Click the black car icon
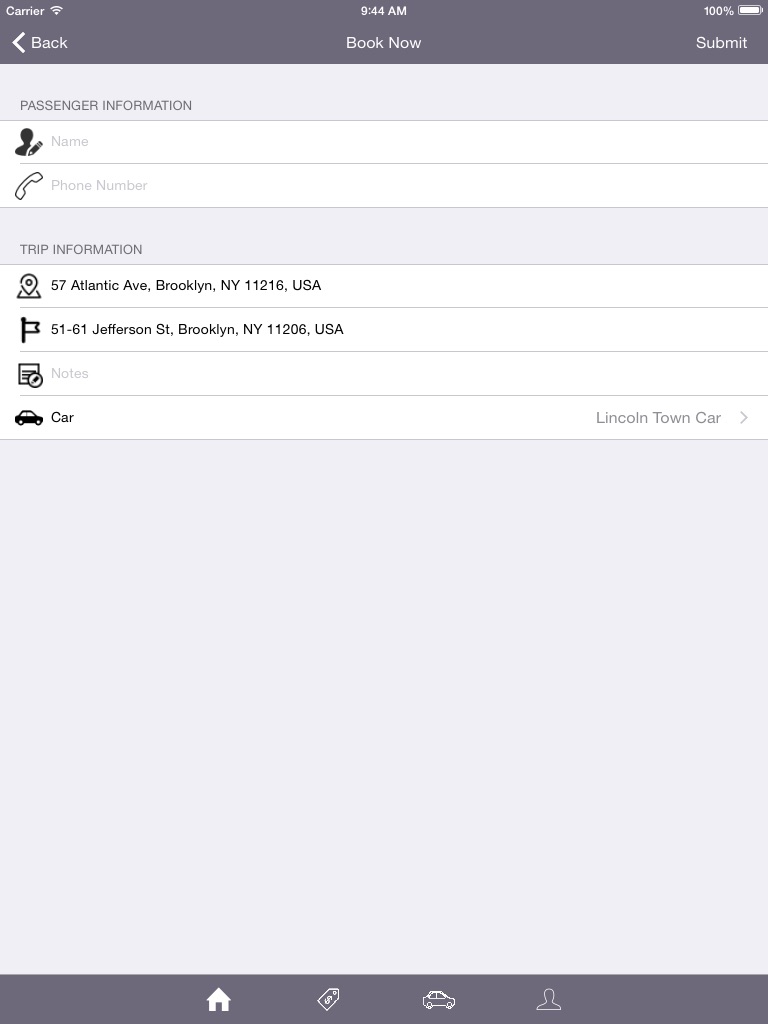 click(x=29, y=418)
